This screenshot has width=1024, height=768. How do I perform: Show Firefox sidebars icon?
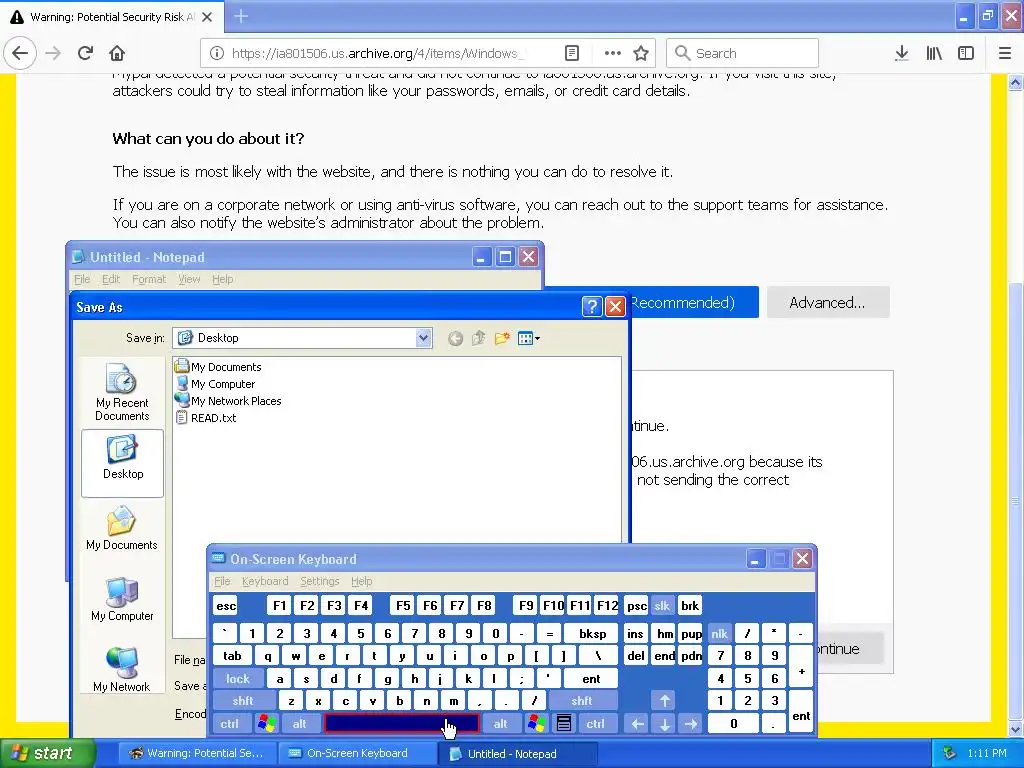pyautogui.click(x=966, y=54)
